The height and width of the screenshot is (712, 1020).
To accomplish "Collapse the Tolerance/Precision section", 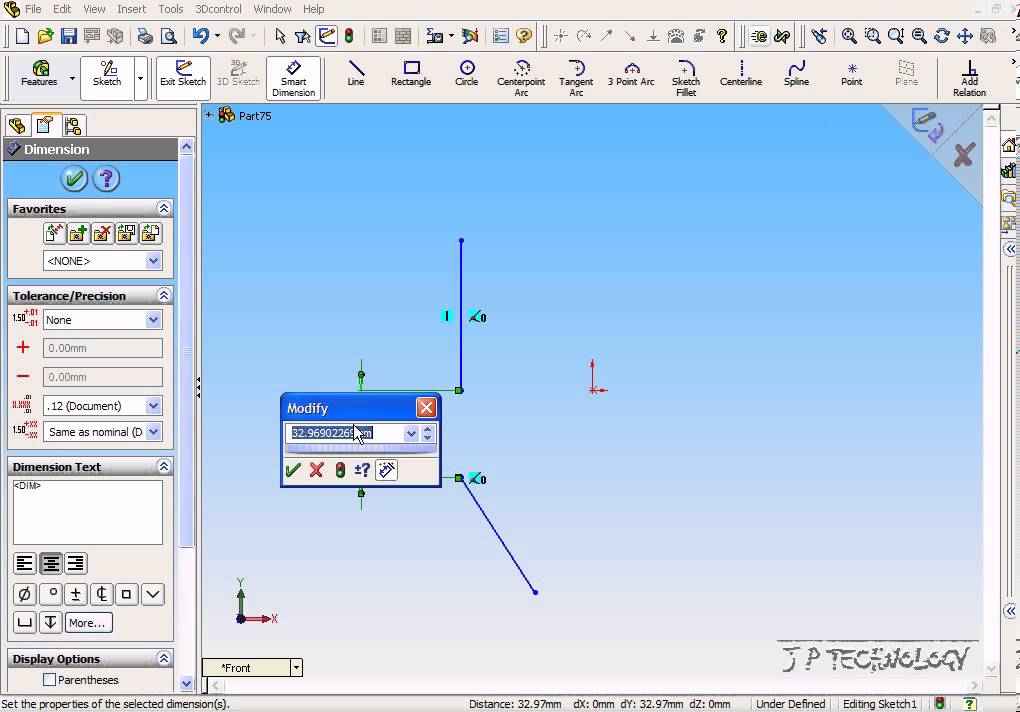I will pos(163,295).
